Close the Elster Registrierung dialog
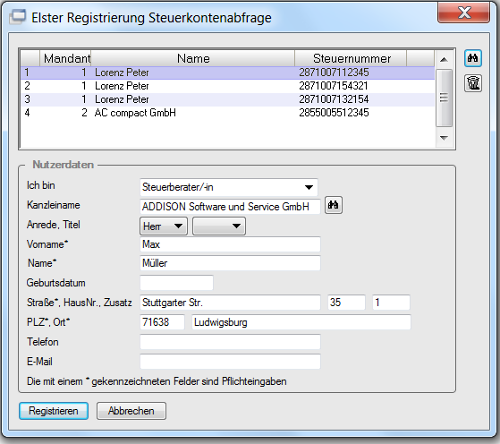The height and width of the screenshot is (444, 500). click(x=464, y=13)
